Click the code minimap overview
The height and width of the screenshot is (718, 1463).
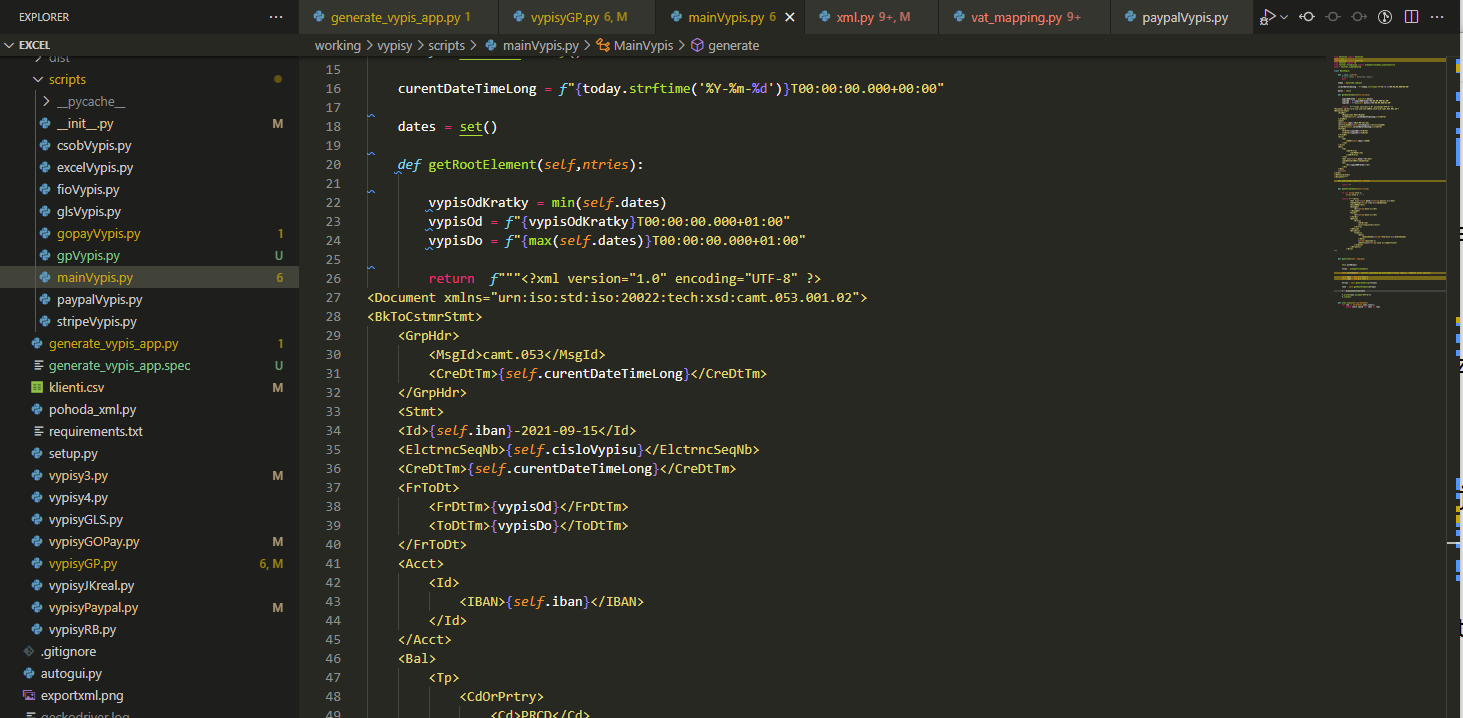pos(1389,180)
